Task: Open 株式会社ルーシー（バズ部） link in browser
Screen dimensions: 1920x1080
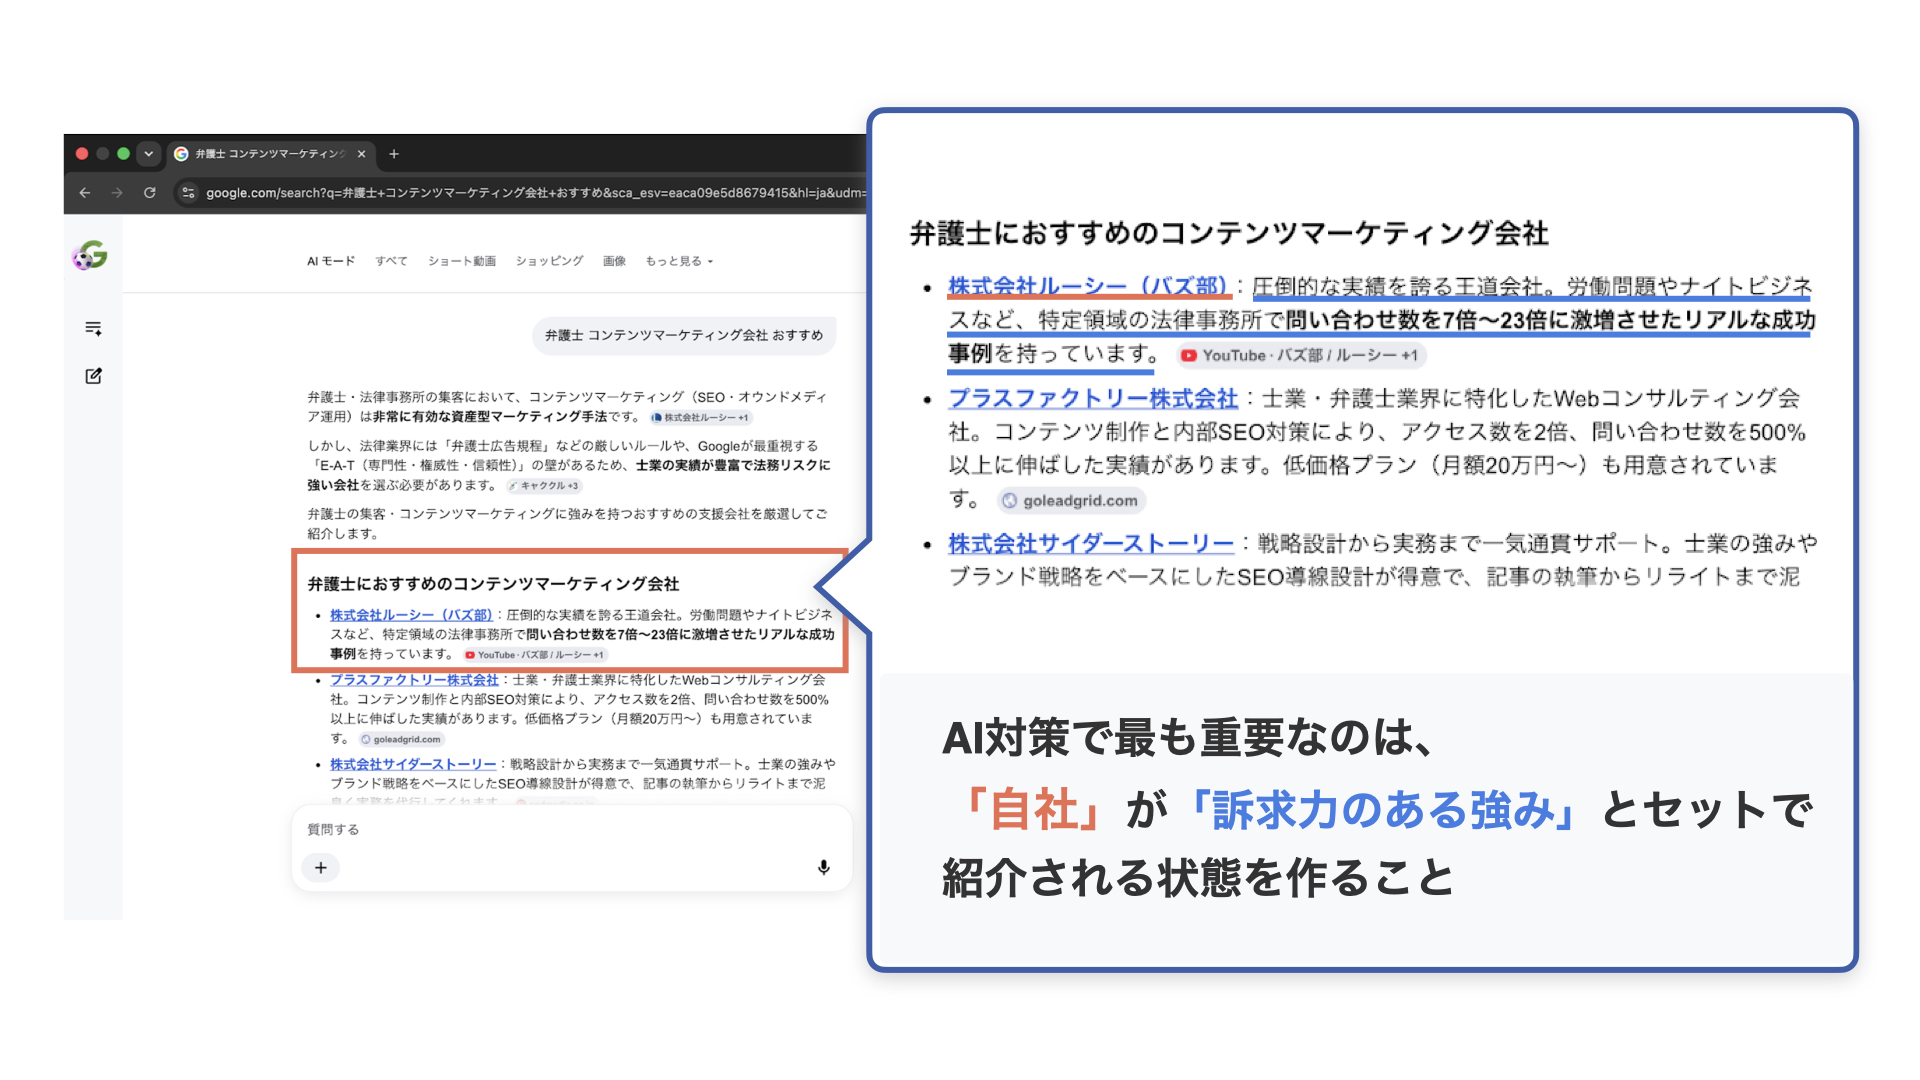Action: (x=411, y=615)
